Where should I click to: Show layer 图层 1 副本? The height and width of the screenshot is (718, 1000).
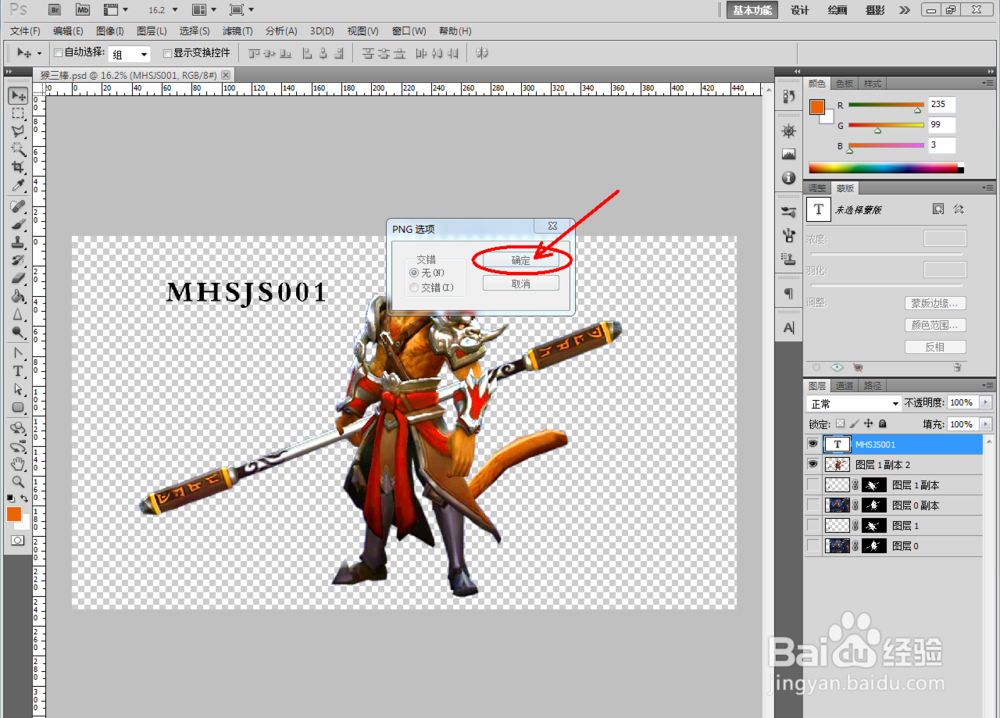812,485
